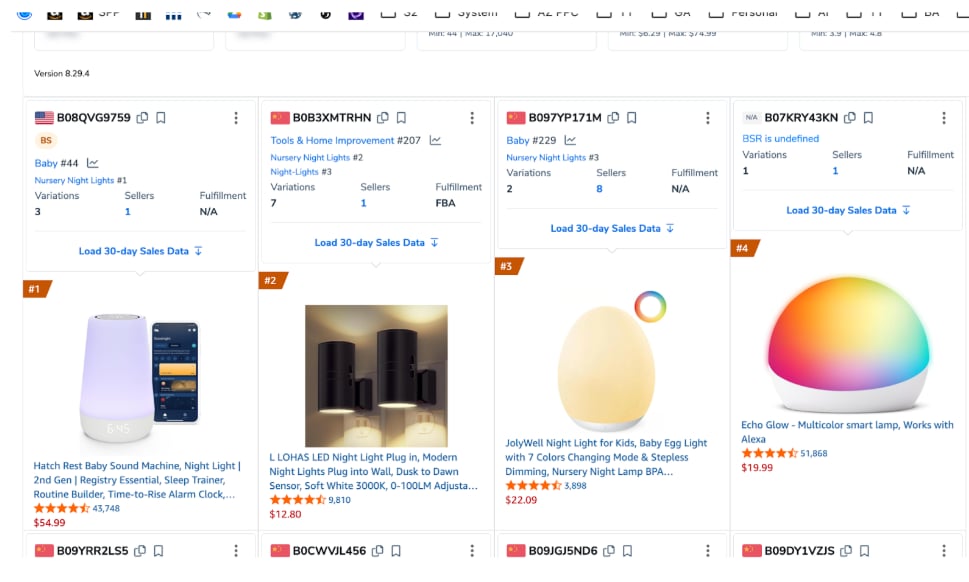Open kebab menu for B07KRY43KN
The image size is (969, 582).
pos(943,118)
